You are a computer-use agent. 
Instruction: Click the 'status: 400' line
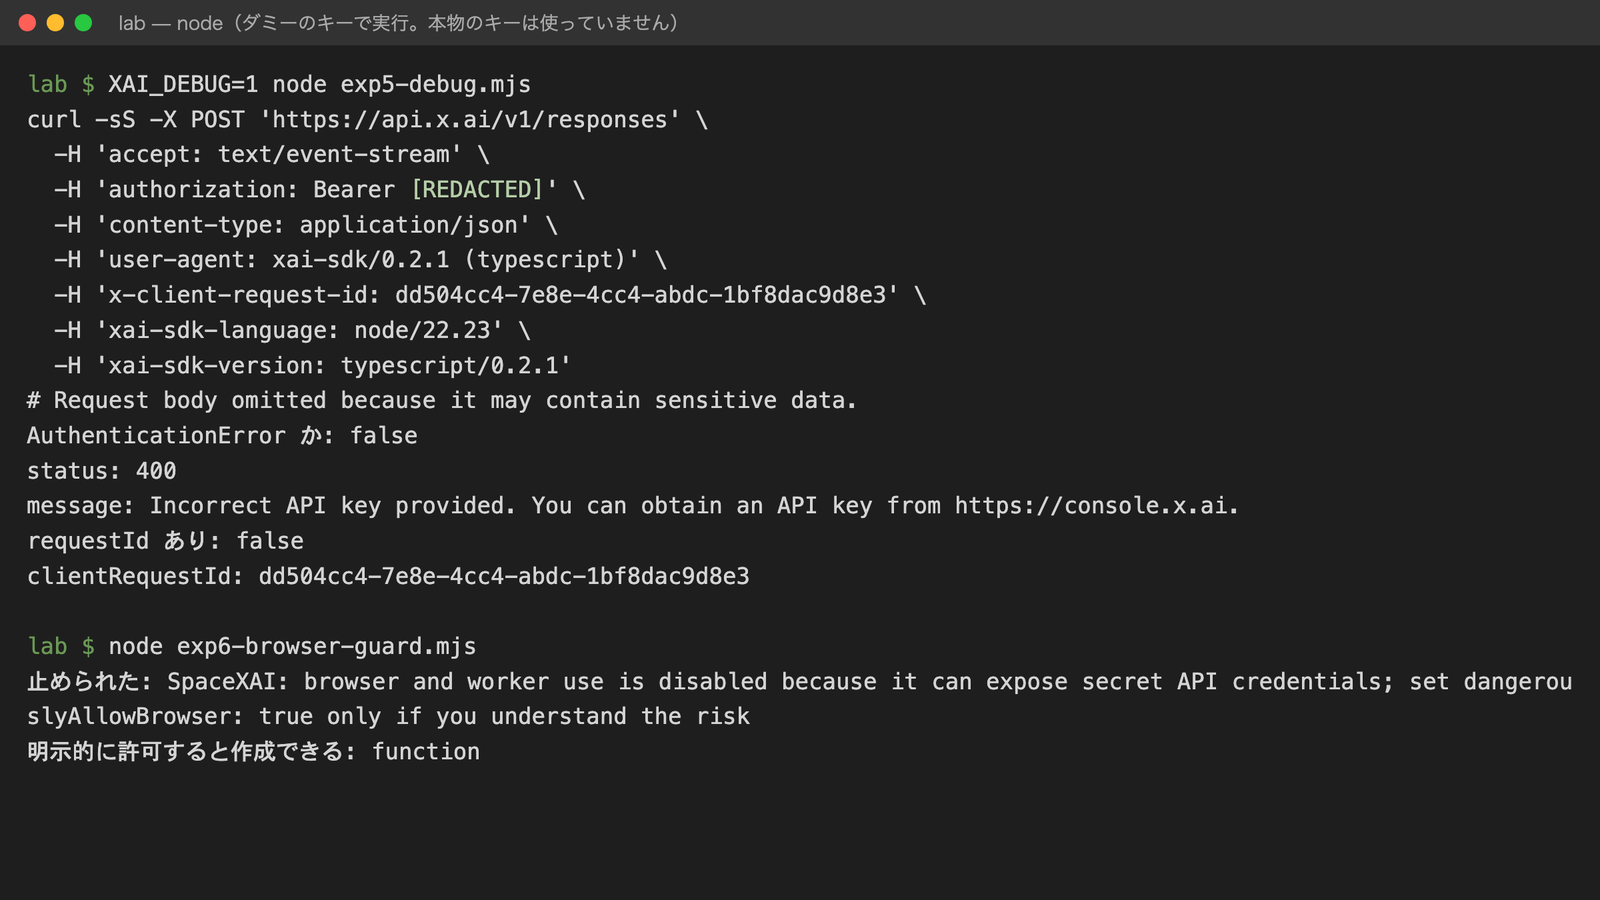102,470
